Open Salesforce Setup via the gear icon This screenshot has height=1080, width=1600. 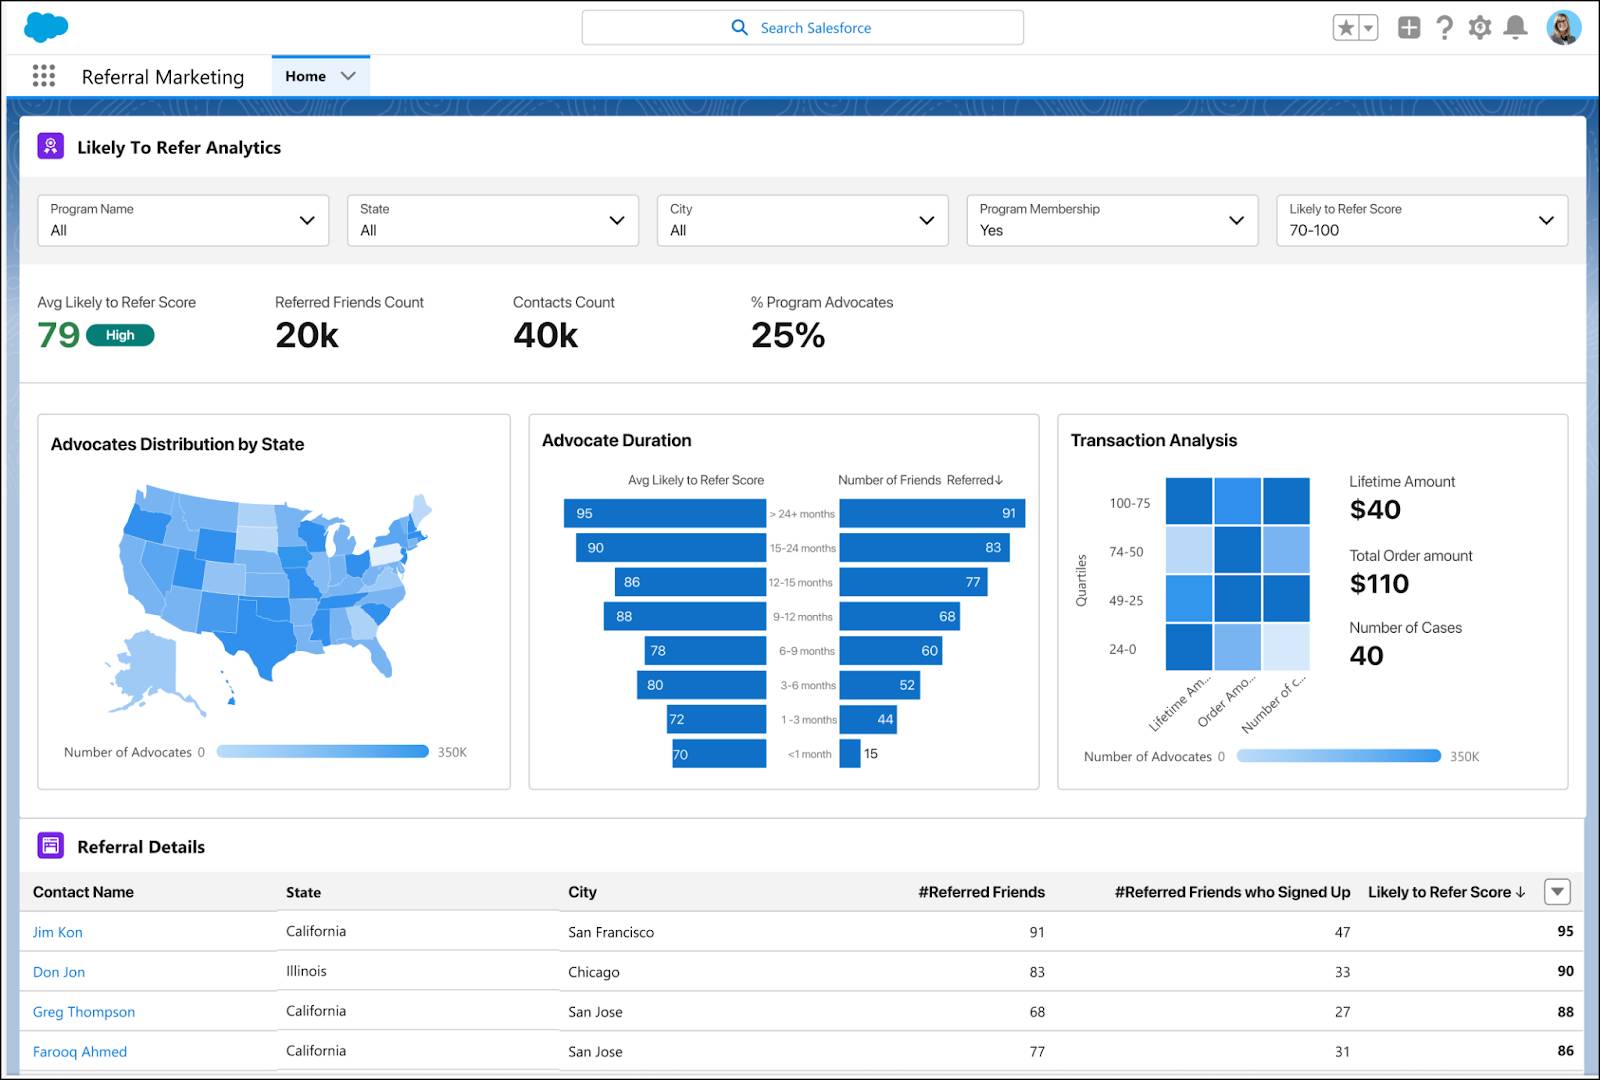click(1479, 28)
